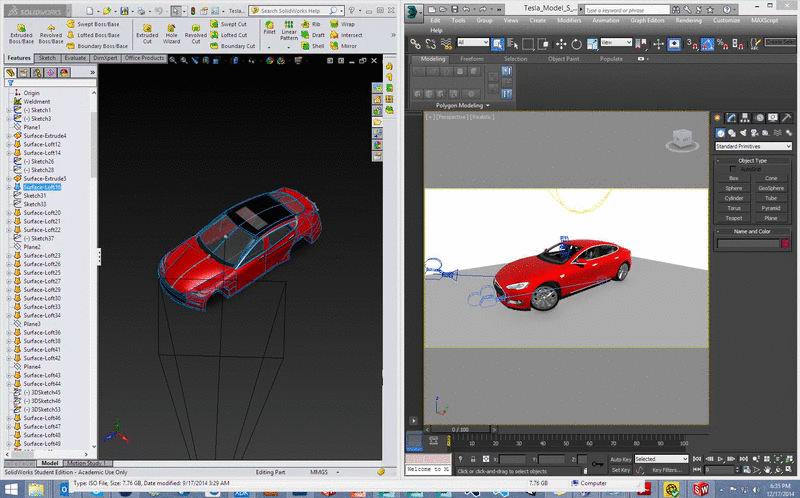Open the Modifiers menu
Screen dimensions: 800x498
click(x=569, y=20)
